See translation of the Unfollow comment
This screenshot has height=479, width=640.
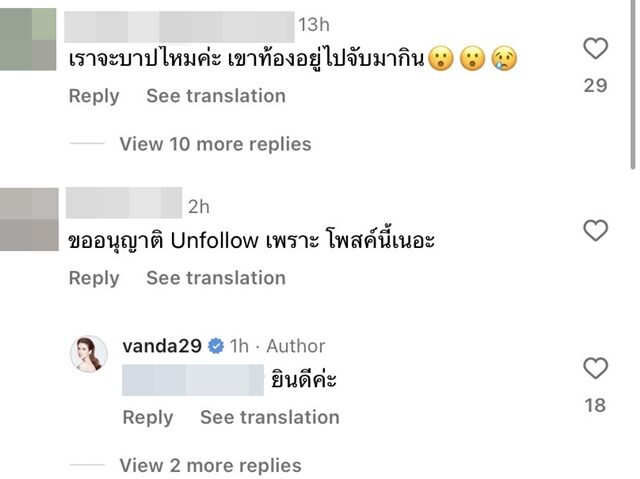coord(216,278)
